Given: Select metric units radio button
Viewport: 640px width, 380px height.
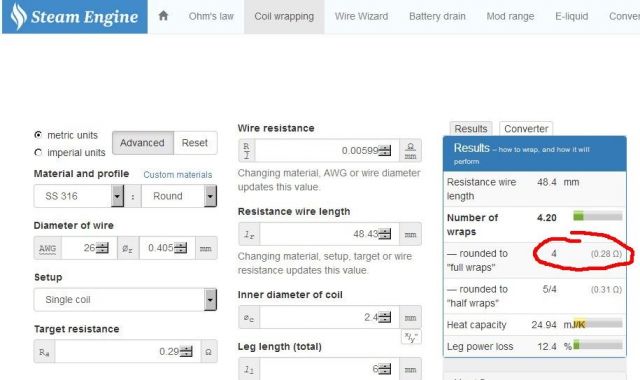Looking at the screenshot, I should coord(38,135).
